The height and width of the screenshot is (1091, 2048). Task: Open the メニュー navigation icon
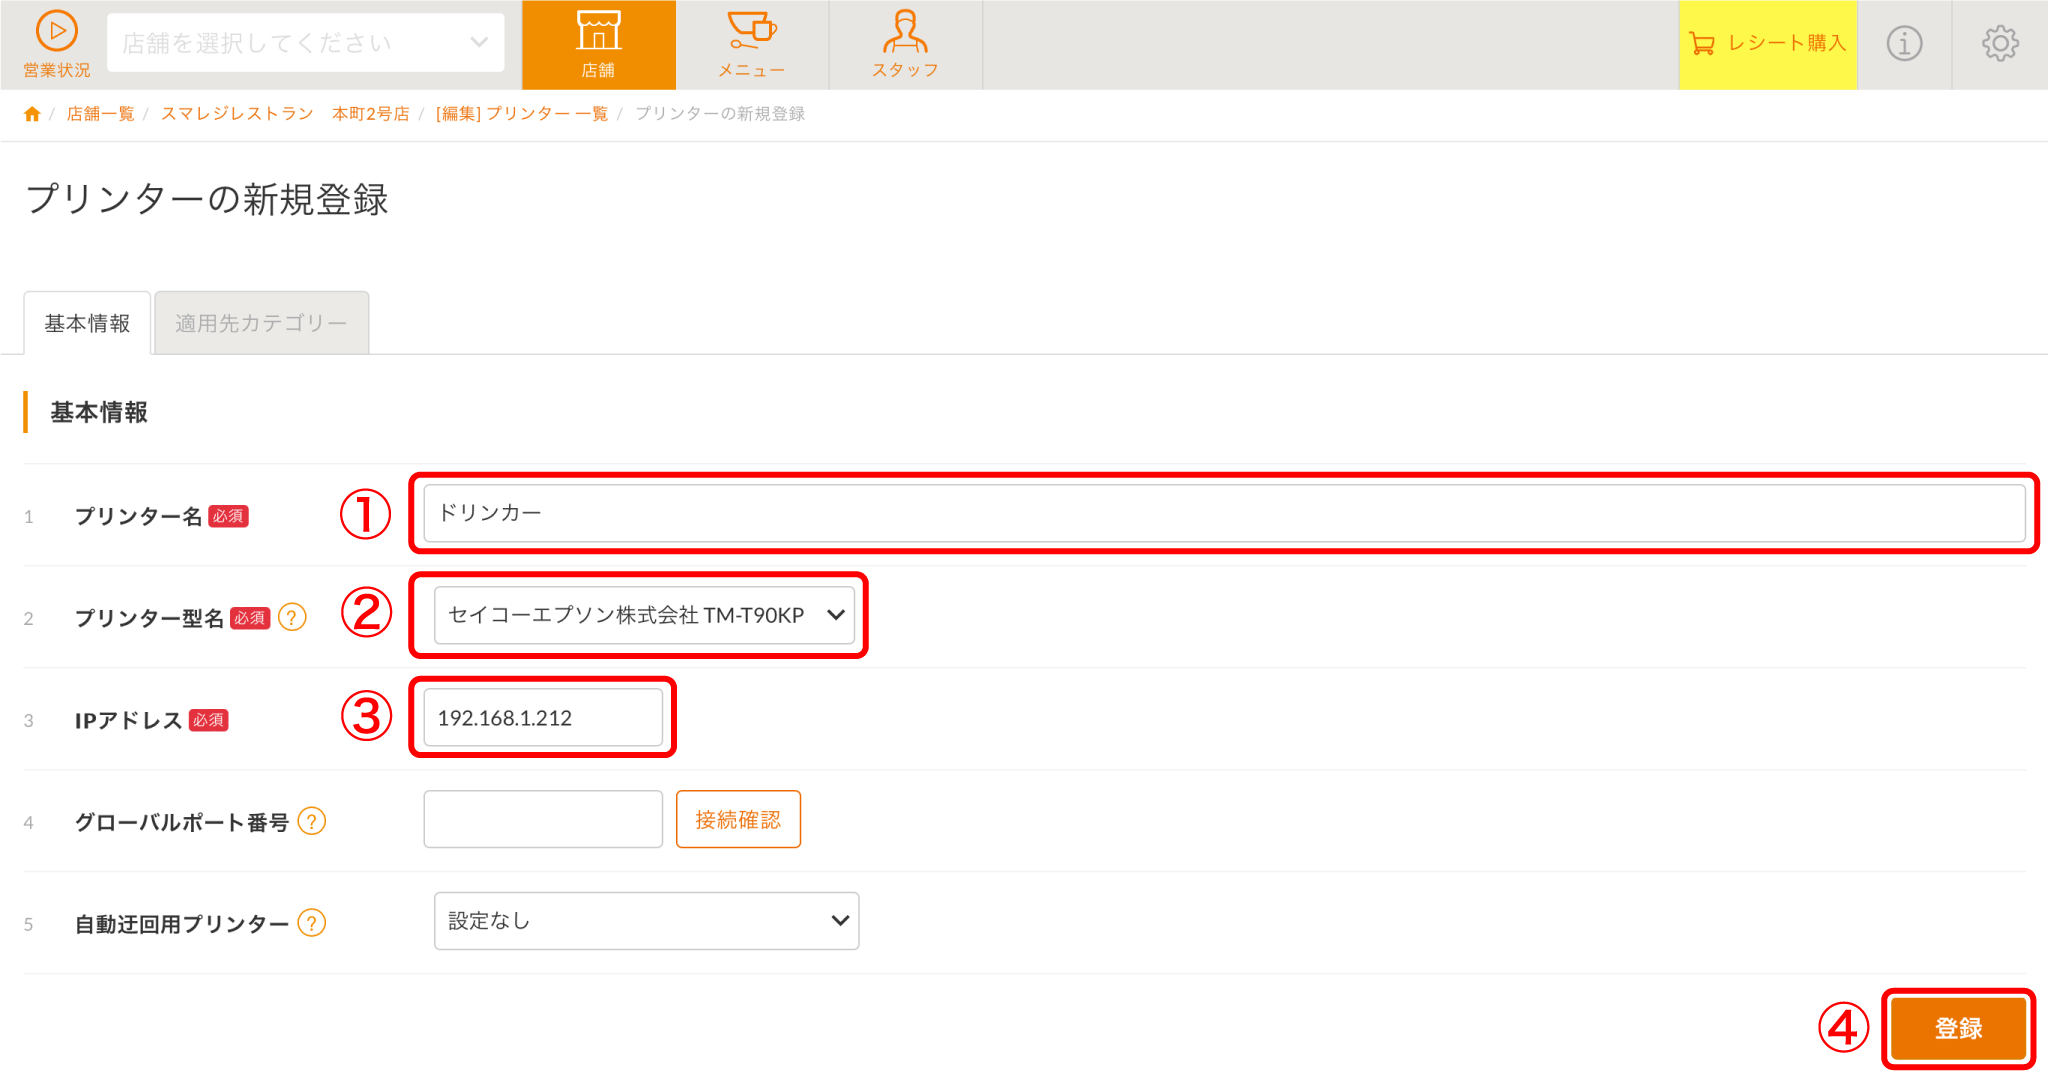coord(752,45)
